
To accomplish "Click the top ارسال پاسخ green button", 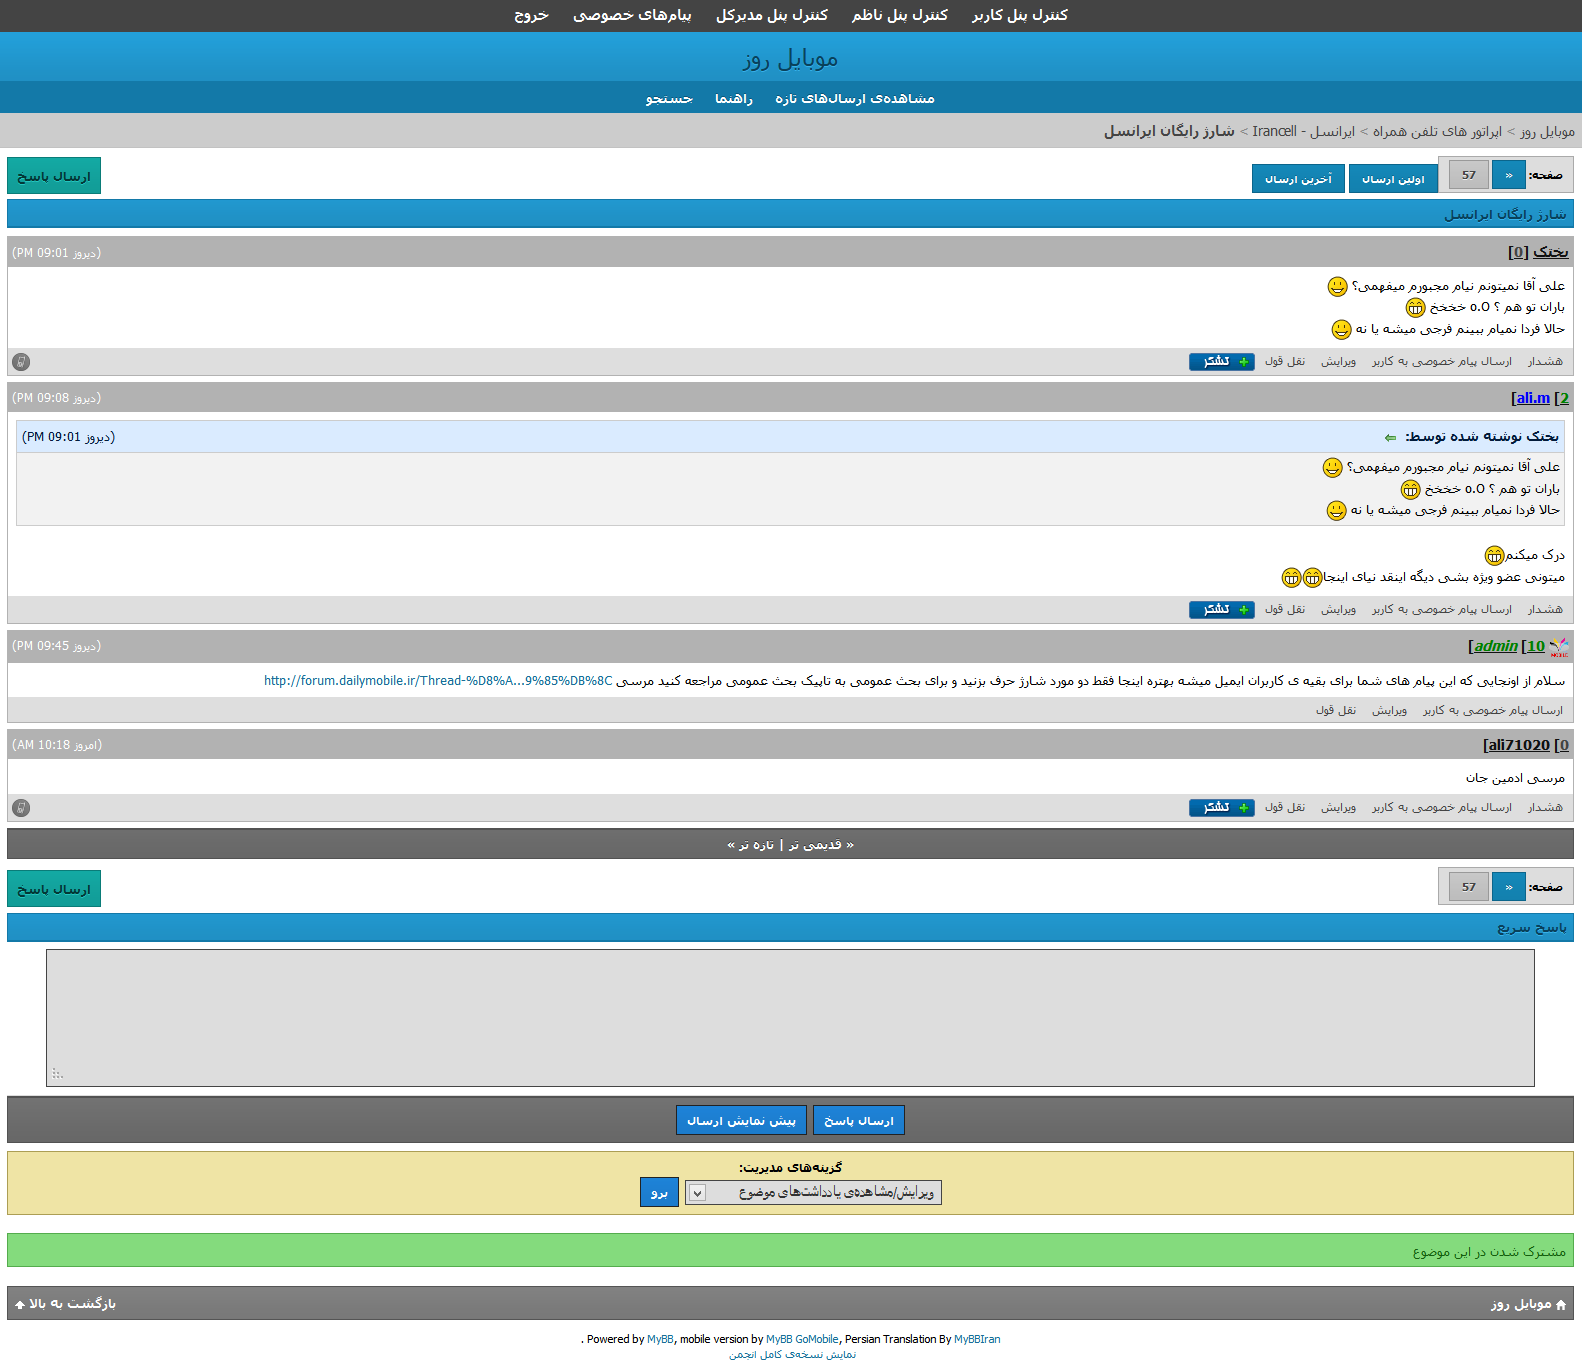I will tap(54, 176).
